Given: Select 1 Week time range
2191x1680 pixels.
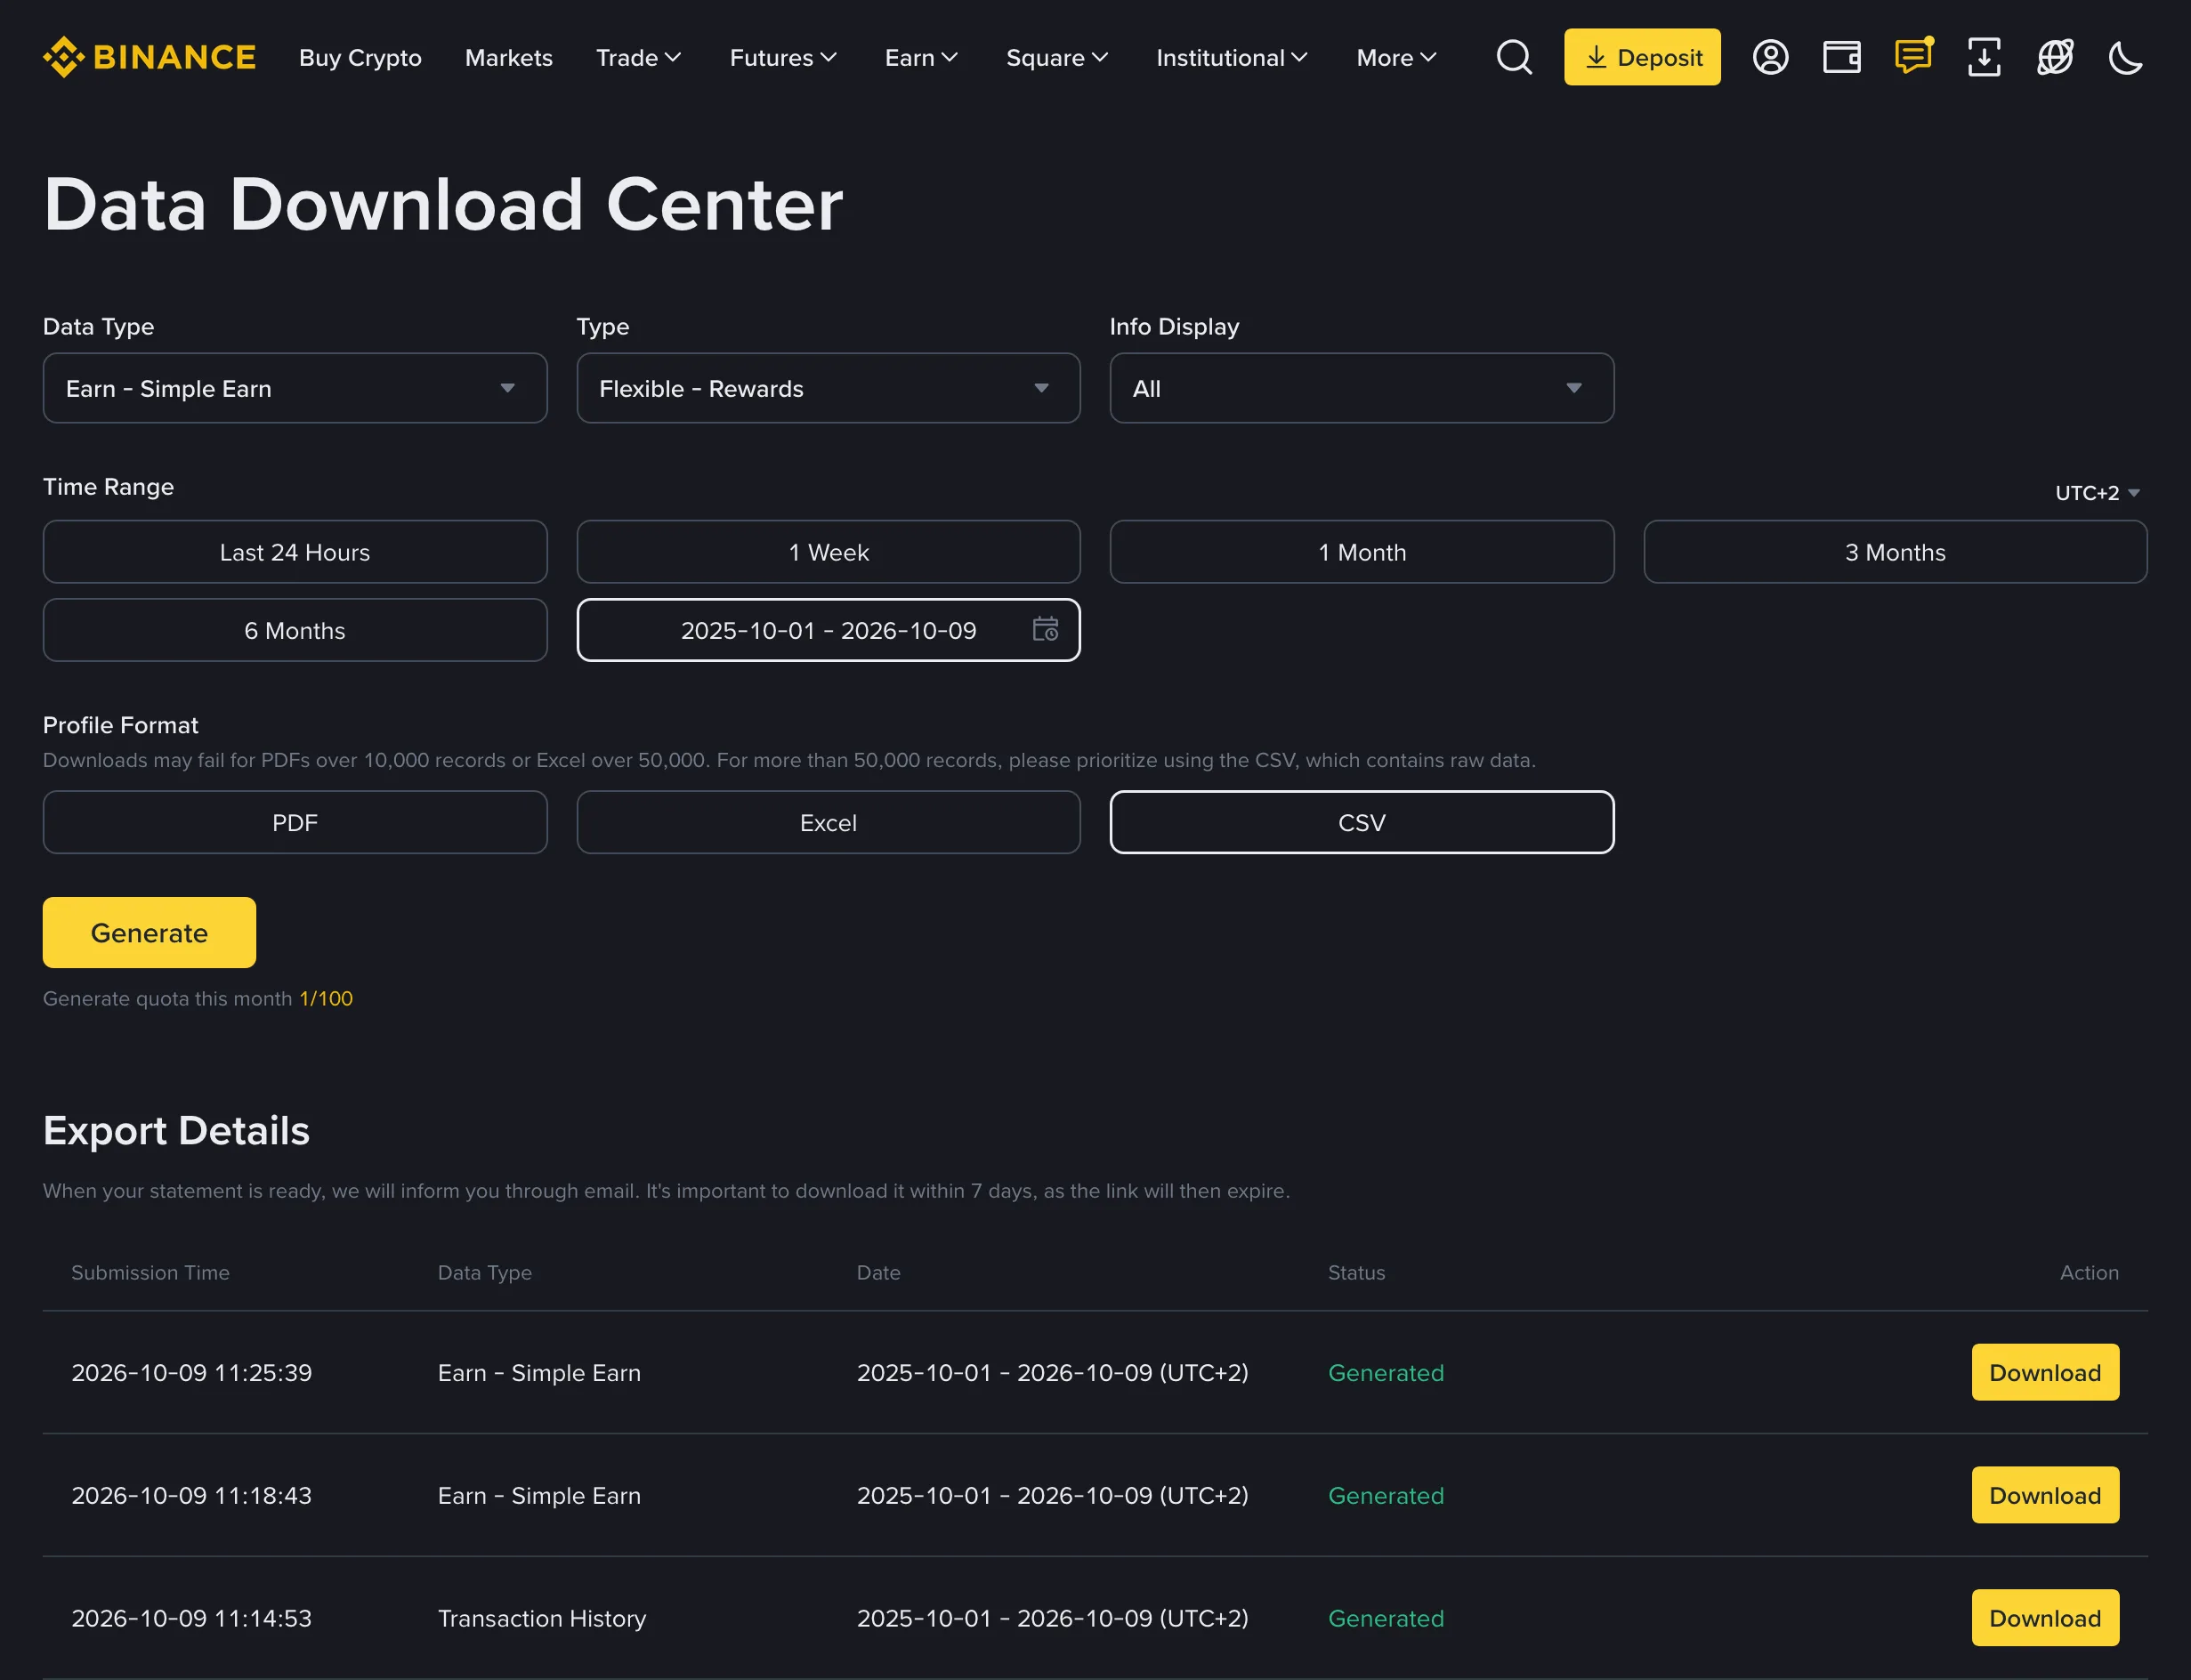Looking at the screenshot, I should pyautogui.click(x=828, y=552).
